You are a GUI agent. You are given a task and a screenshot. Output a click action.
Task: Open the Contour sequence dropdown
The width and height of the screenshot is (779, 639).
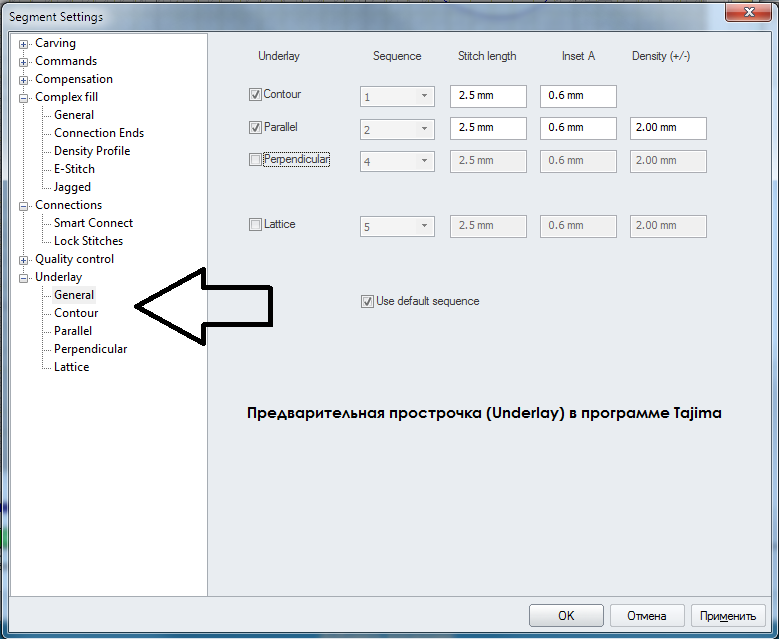(397, 96)
